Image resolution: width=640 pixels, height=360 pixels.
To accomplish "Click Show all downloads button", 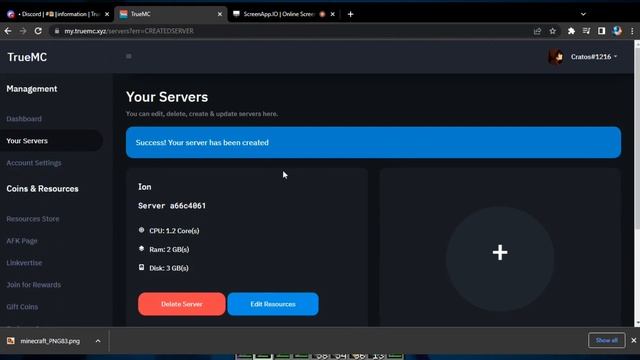I will tap(607, 340).
